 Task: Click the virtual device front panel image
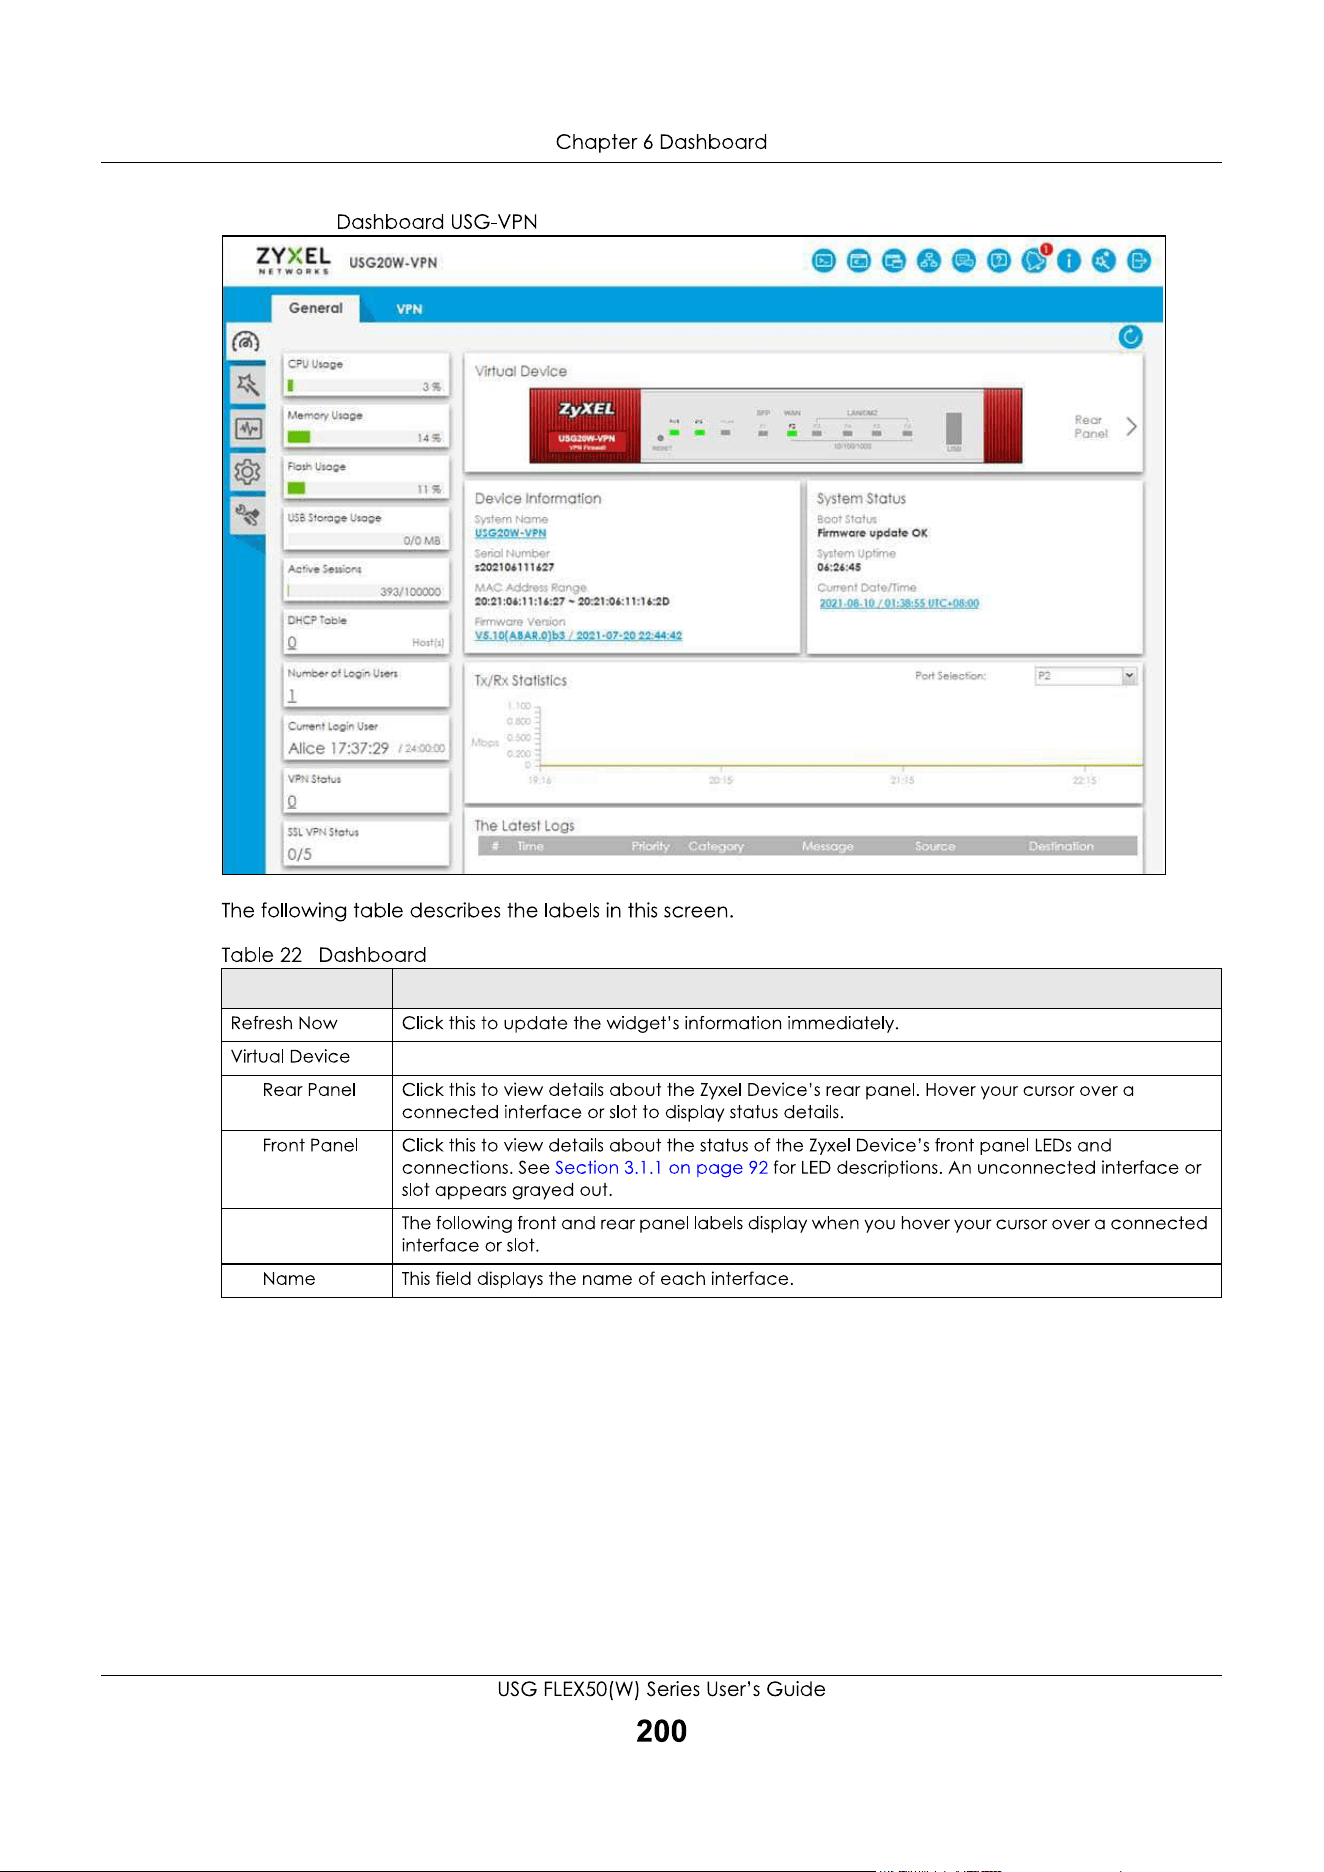(x=775, y=425)
